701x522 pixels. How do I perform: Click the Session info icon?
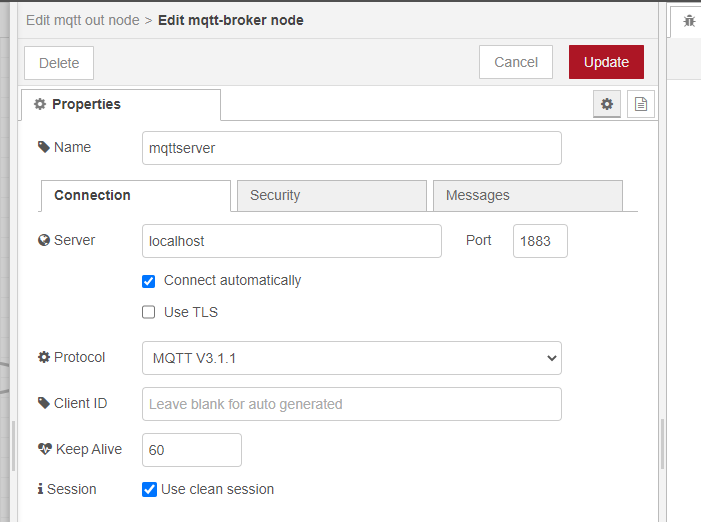[x=40, y=489]
